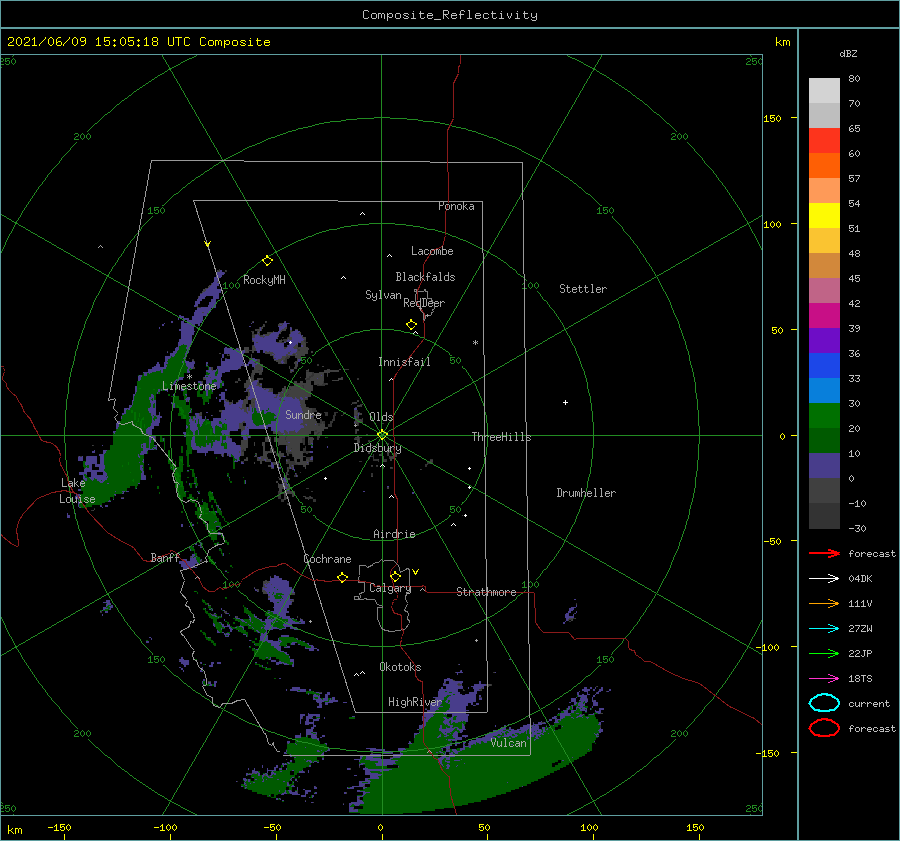Select orange swatch between 60 and 57 dBZ

[x=824, y=166]
